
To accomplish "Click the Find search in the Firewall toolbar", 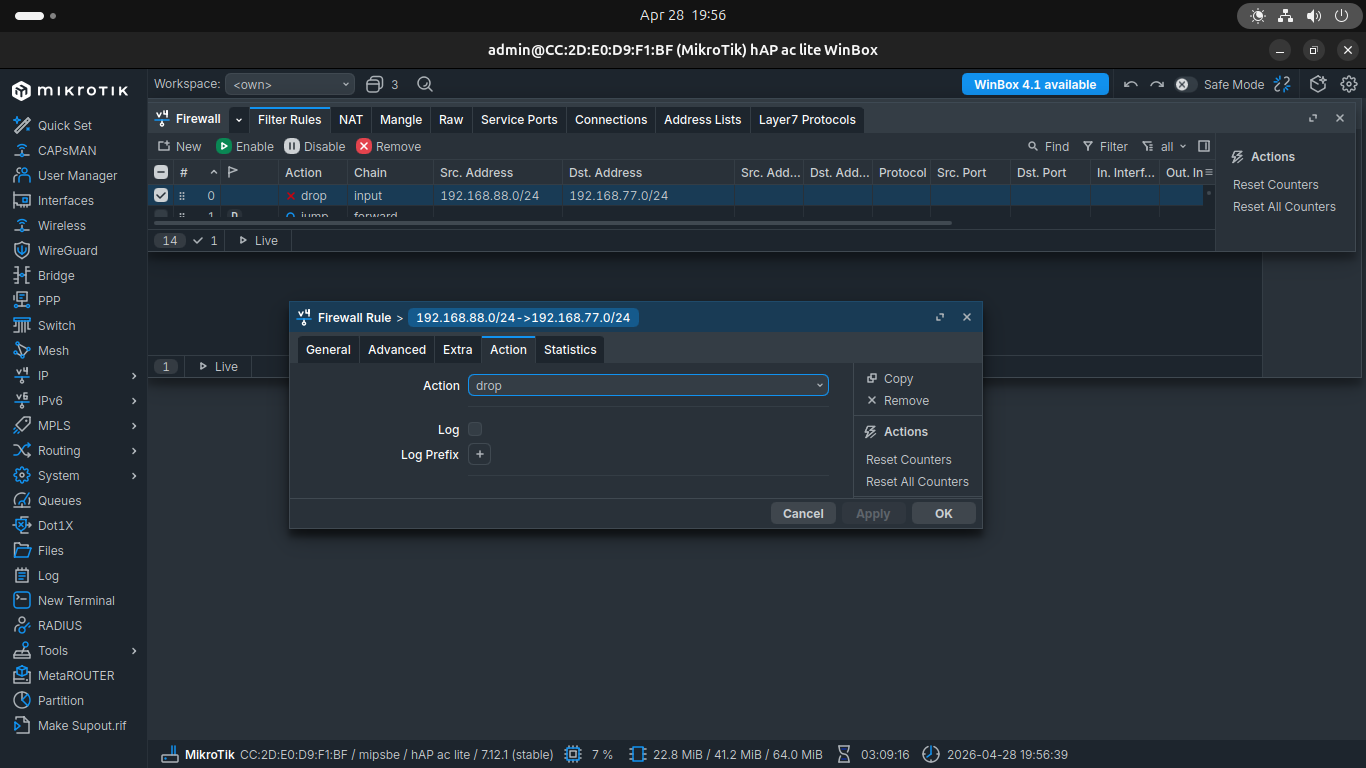I will (1049, 146).
